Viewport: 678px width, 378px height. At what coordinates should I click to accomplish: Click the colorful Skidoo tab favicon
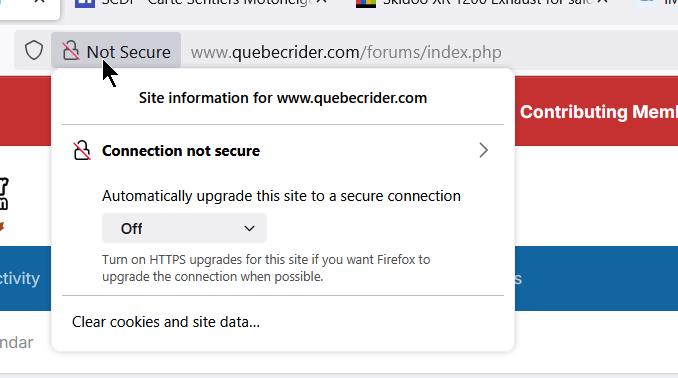(366, 3)
